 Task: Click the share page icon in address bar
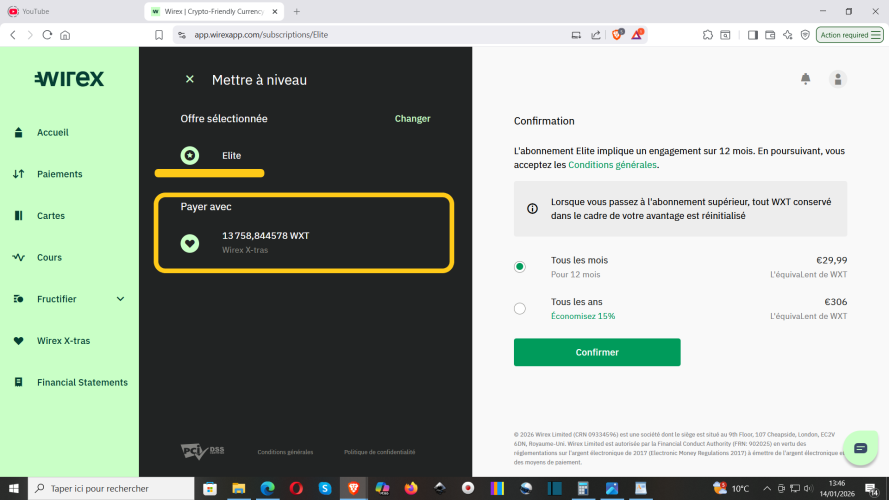(595, 35)
